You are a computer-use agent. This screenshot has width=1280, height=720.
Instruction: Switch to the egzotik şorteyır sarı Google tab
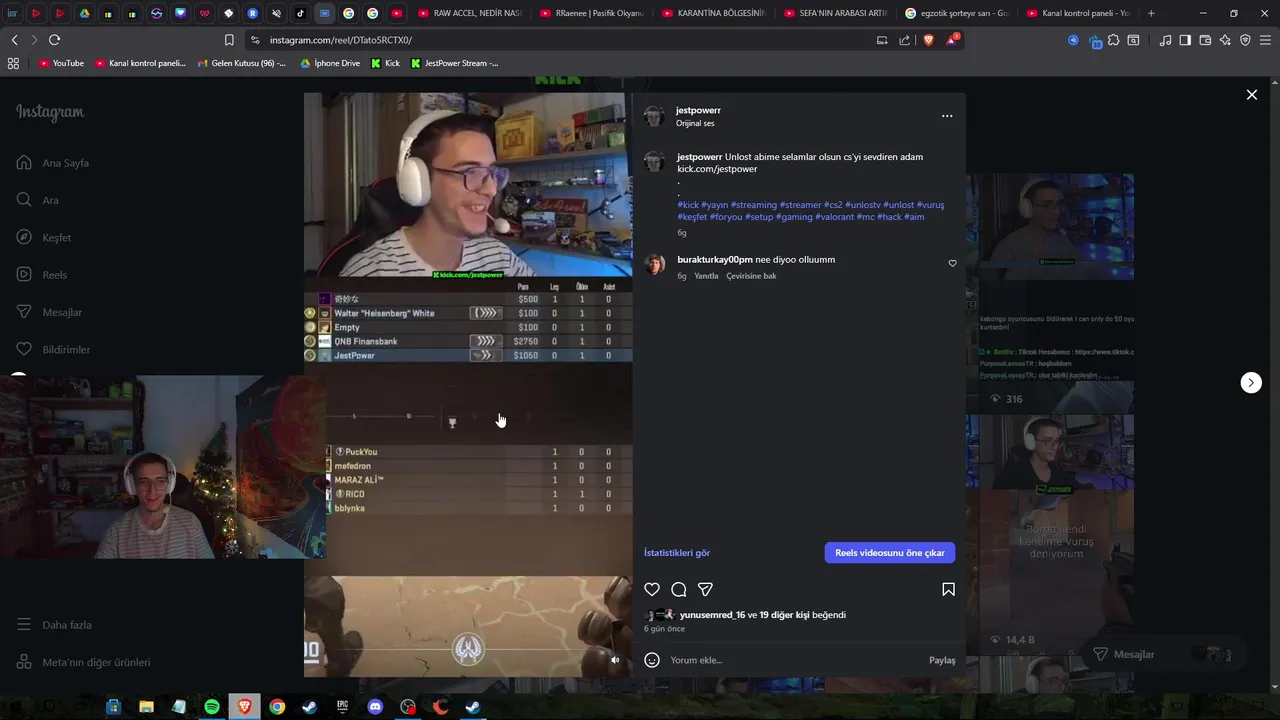tap(958, 13)
